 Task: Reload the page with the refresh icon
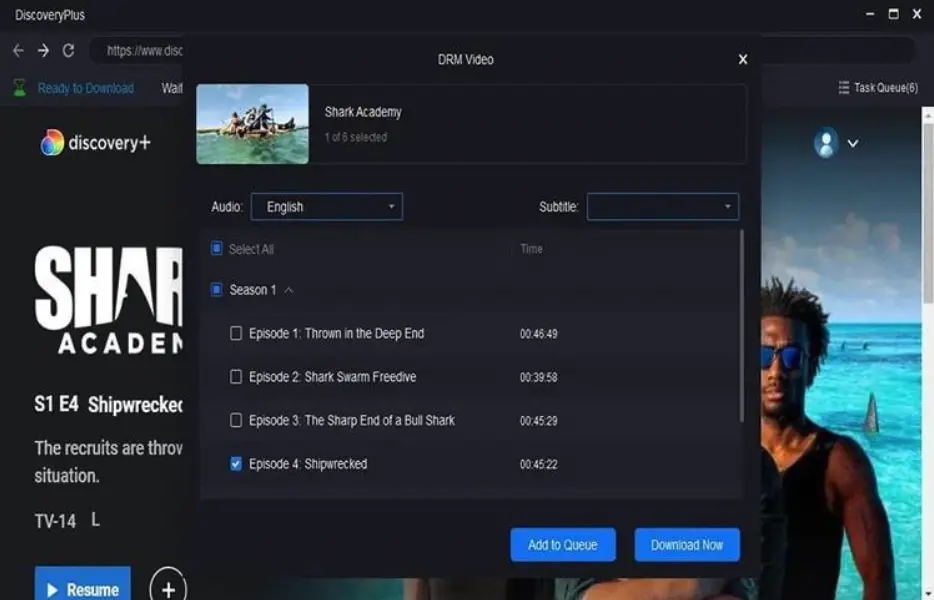69,51
